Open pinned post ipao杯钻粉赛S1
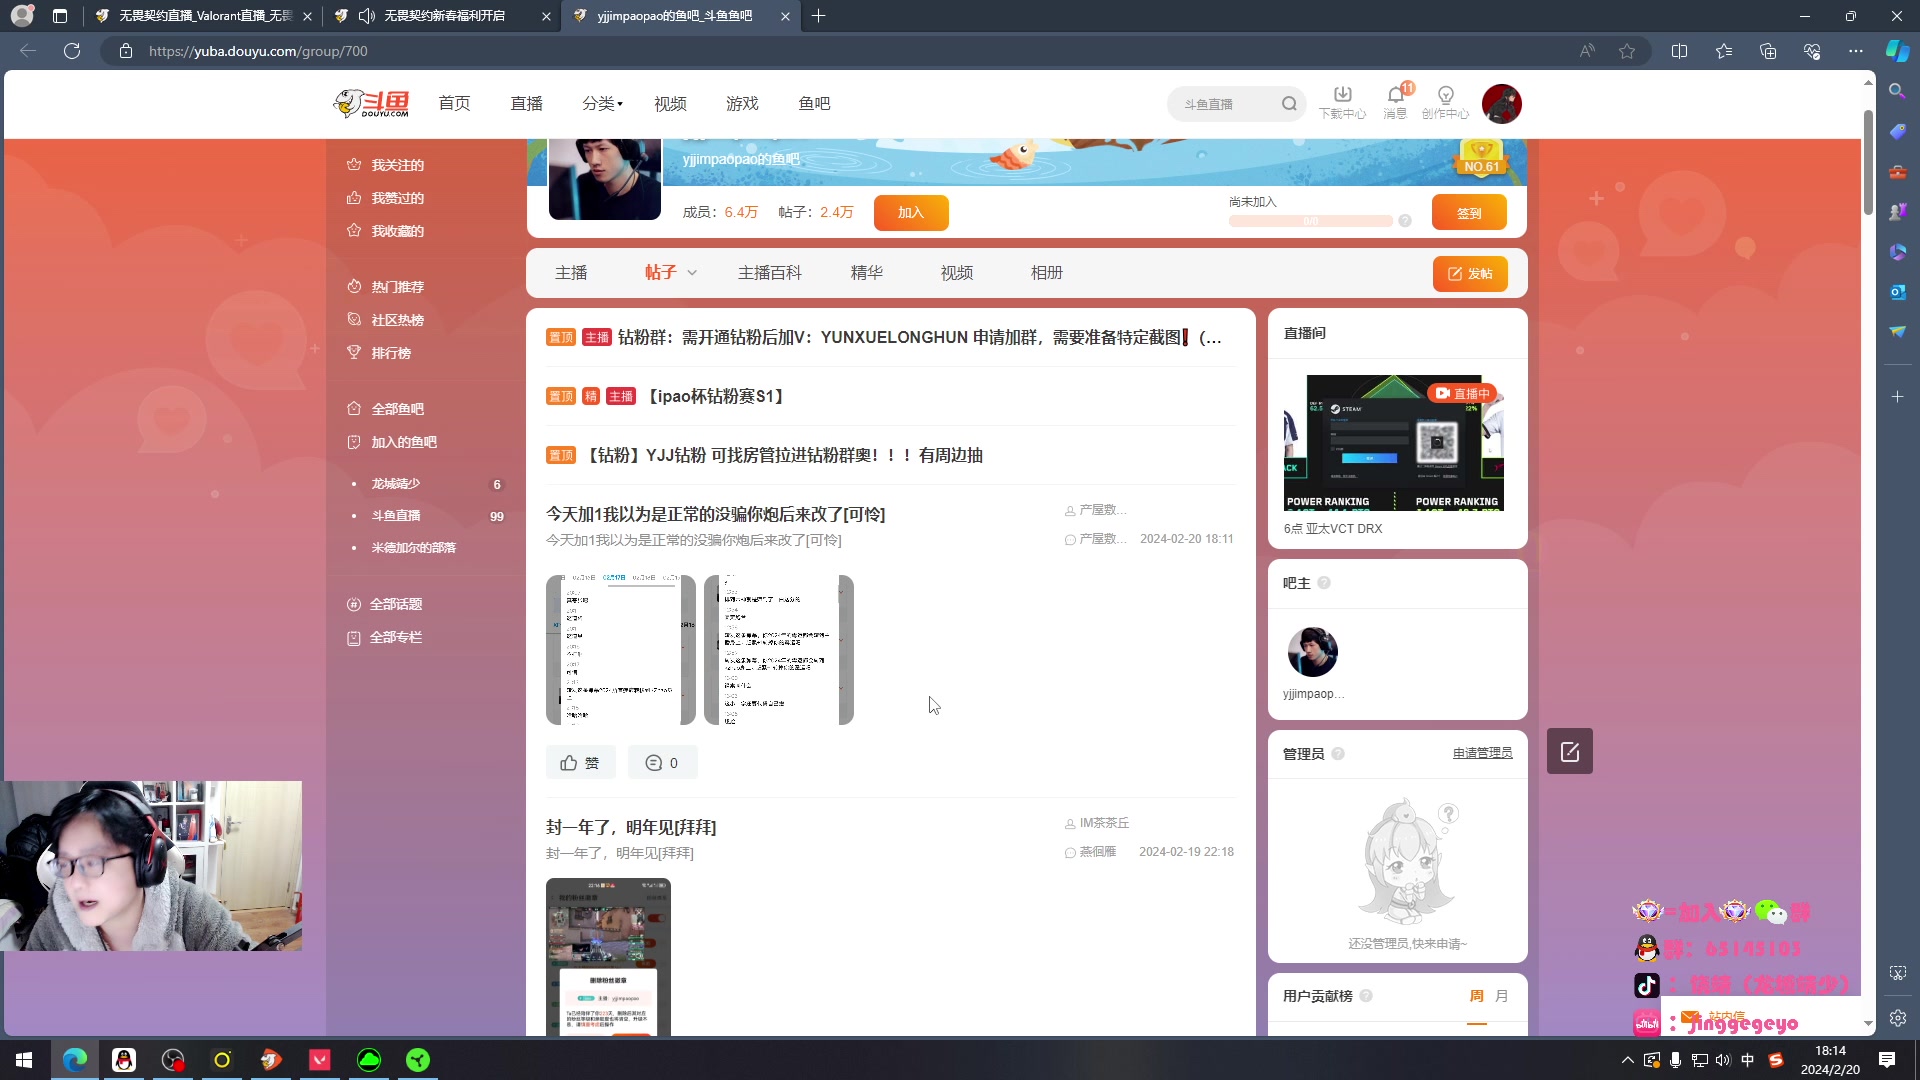This screenshot has width=1920, height=1080. pyautogui.click(x=716, y=396)
